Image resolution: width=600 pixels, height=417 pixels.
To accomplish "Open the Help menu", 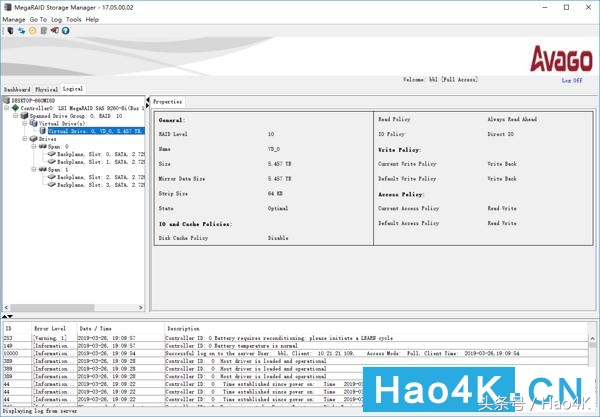I will pos(92,20).
